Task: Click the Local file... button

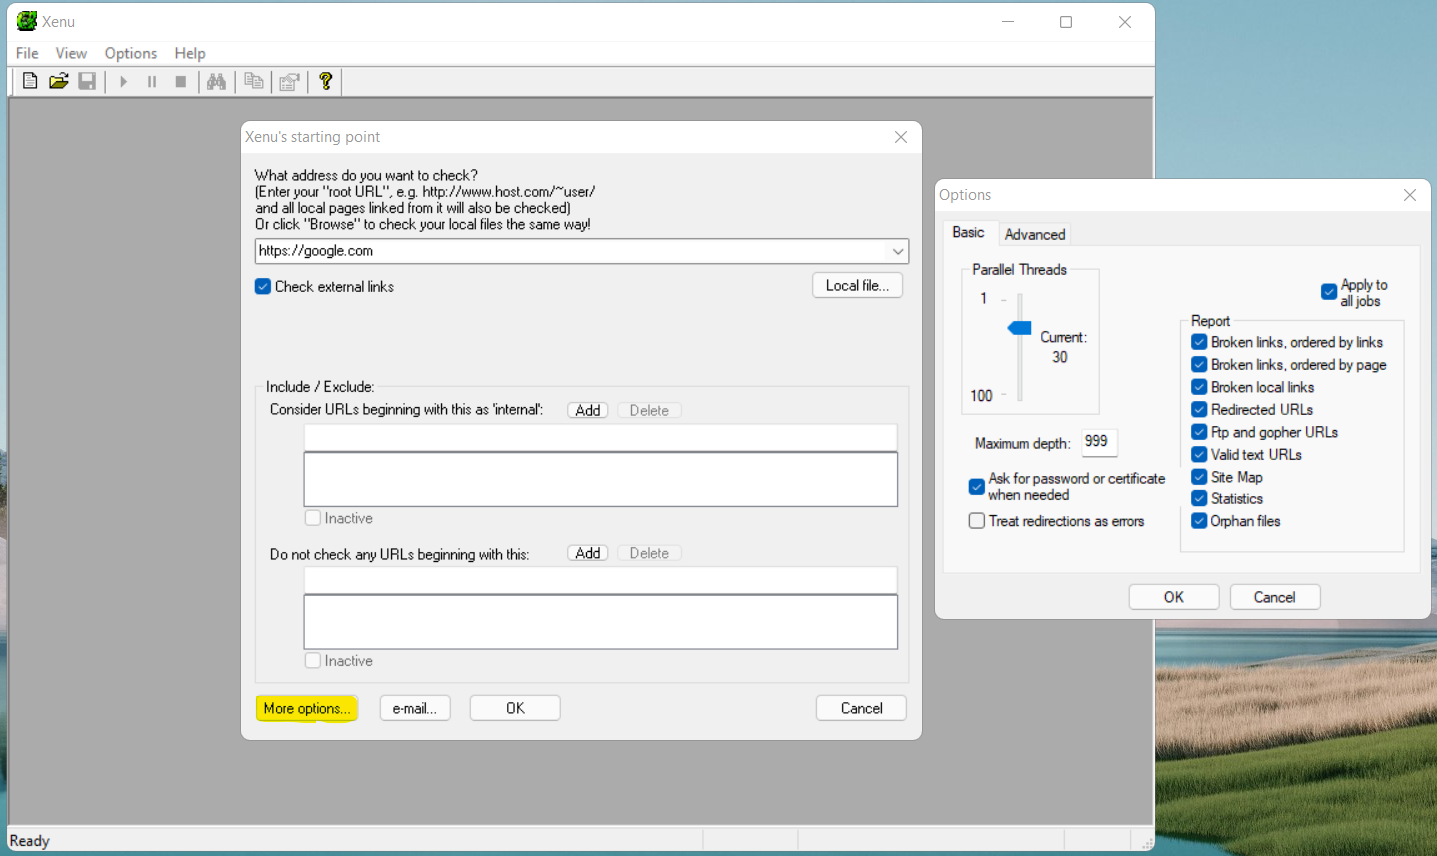Action: pyautogui.click(x=857, y=285)
